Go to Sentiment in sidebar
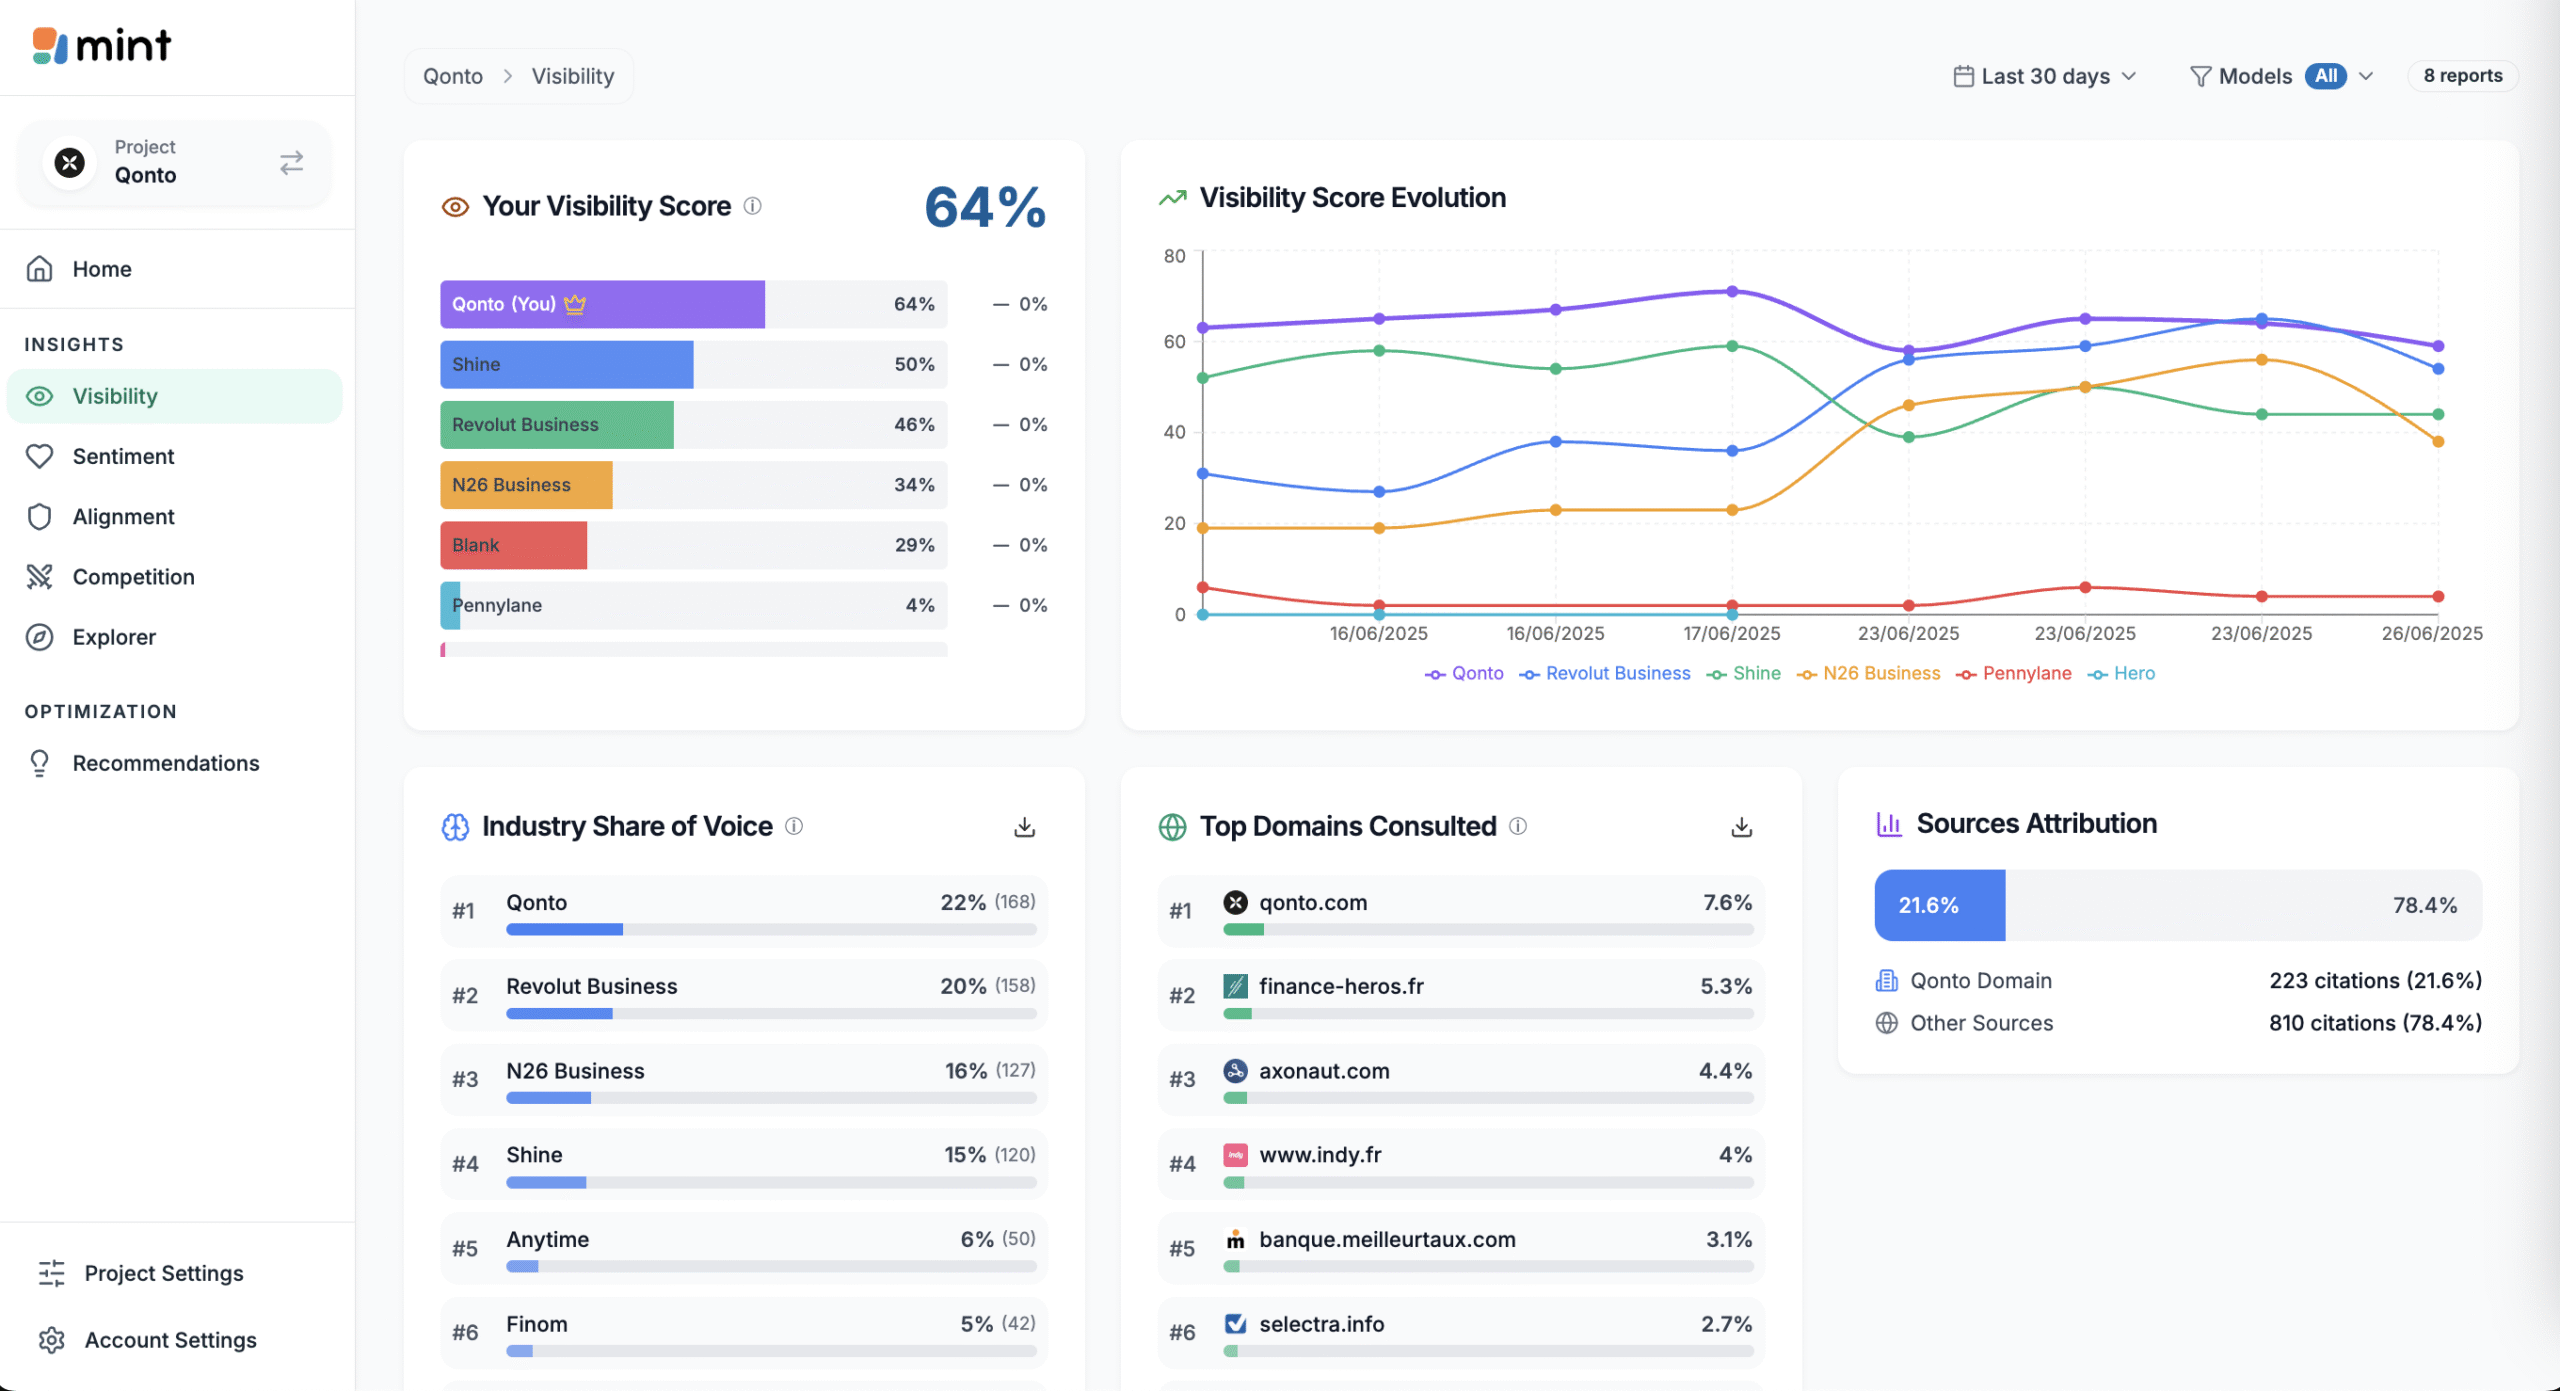 coord(123,457)
